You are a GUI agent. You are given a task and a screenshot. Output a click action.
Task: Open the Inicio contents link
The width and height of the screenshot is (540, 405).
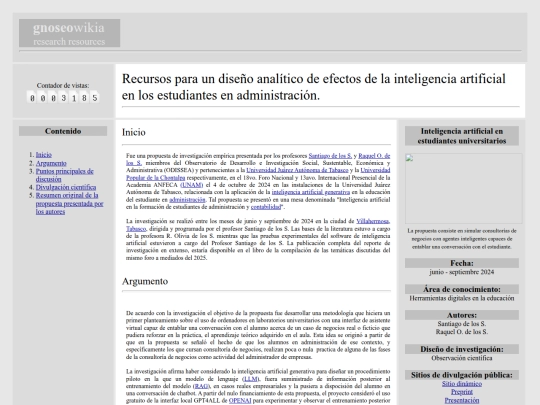44,155
